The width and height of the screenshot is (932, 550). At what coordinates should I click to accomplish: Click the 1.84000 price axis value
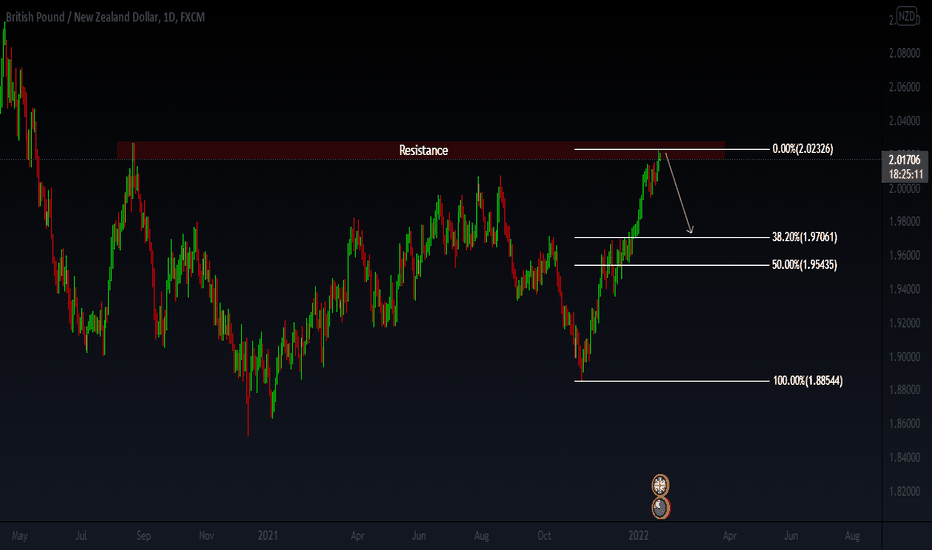click(x=904, y=458)
